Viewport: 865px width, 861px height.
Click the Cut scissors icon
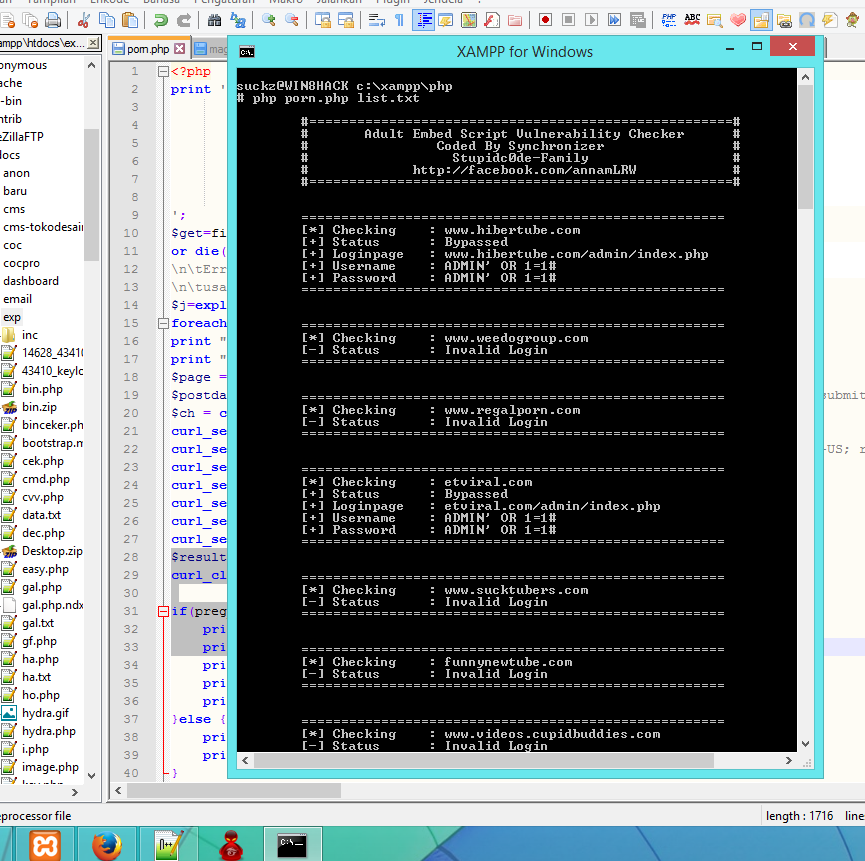click(84, 21)
